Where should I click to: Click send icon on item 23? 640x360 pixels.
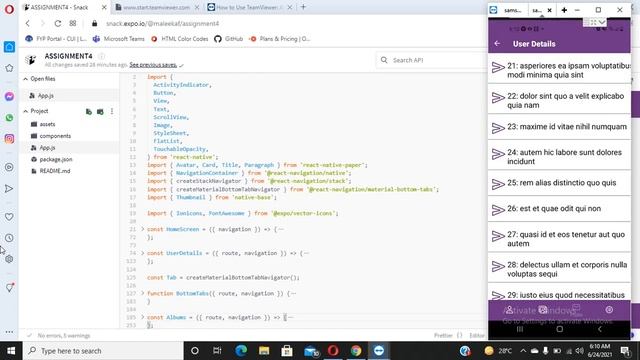[x=498, y=128]
